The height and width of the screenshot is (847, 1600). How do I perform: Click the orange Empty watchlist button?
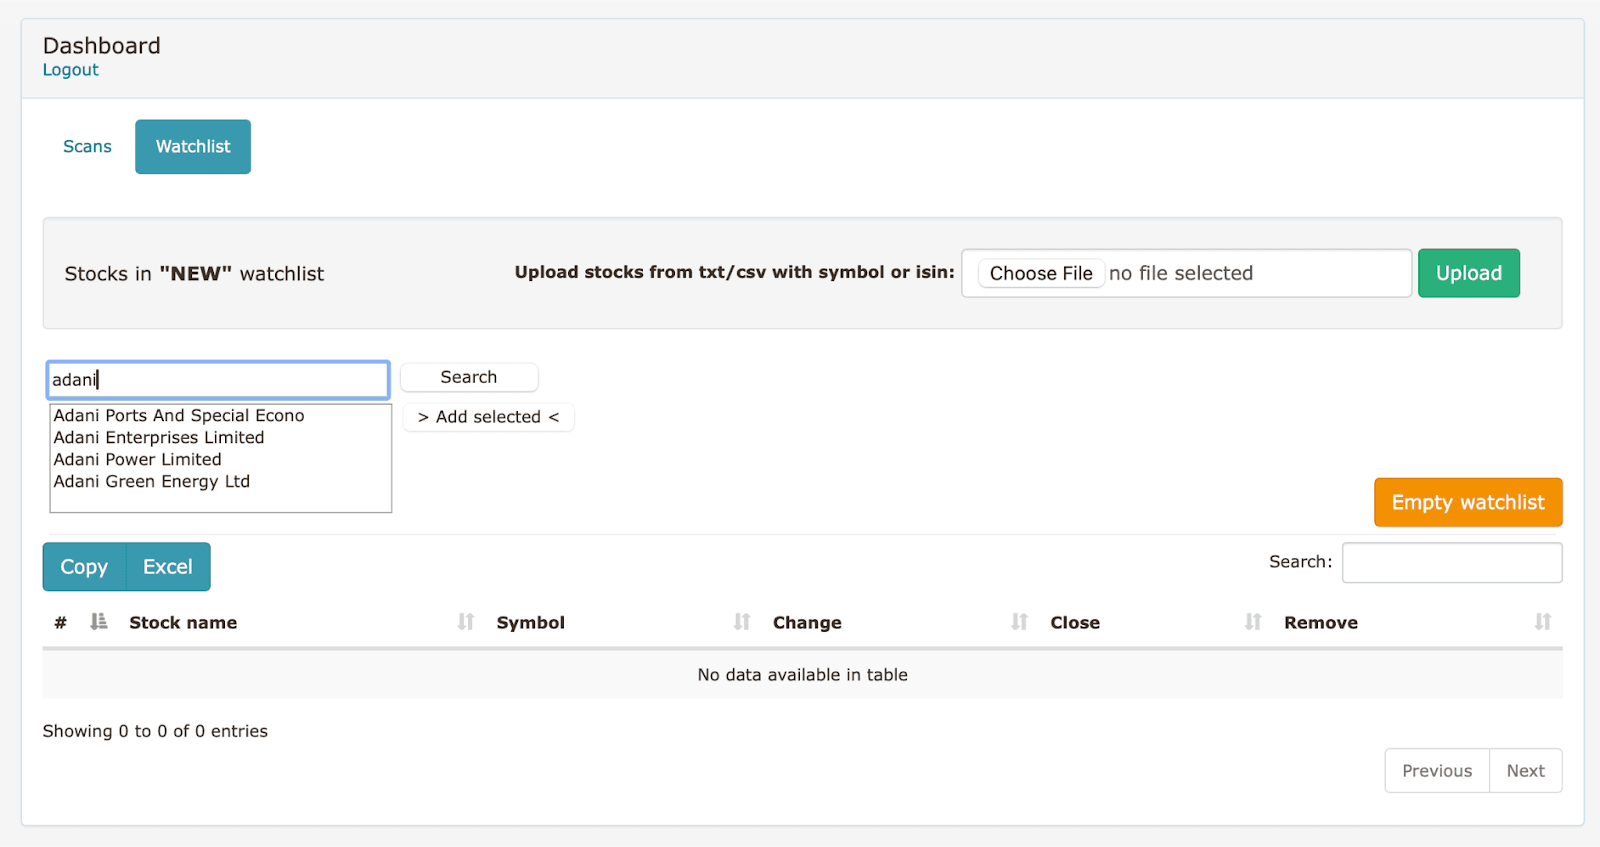pyautogui.click(x=1467, y=502)
